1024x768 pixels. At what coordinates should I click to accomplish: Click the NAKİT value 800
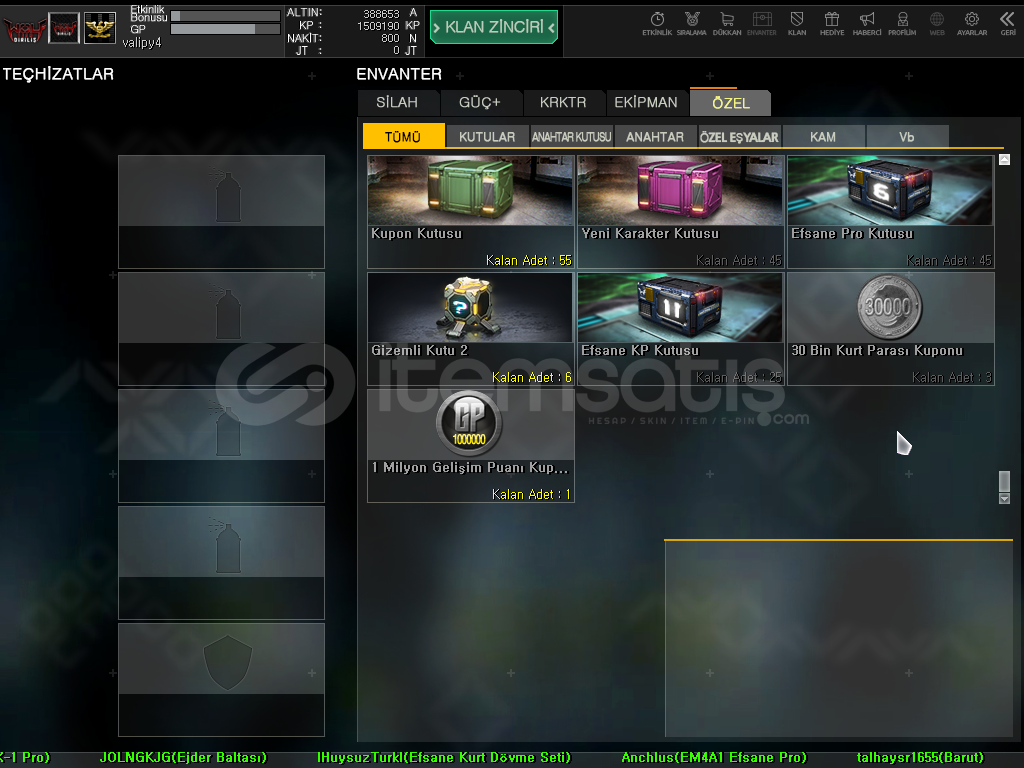(391, 39)
